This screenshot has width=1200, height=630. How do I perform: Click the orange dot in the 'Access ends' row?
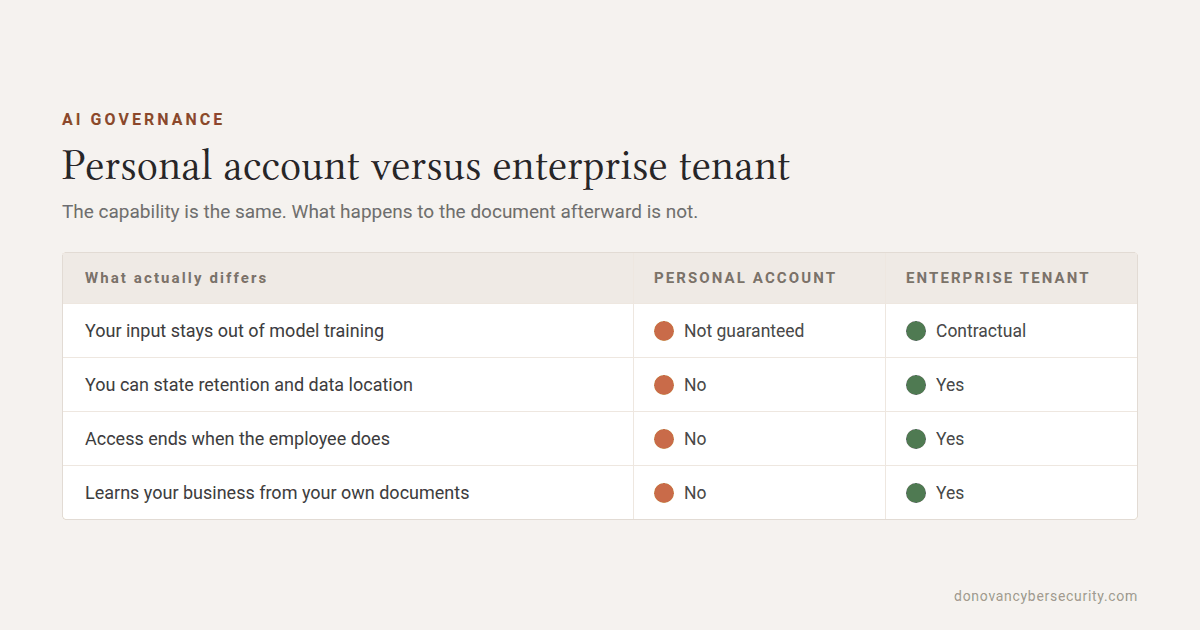664,439
